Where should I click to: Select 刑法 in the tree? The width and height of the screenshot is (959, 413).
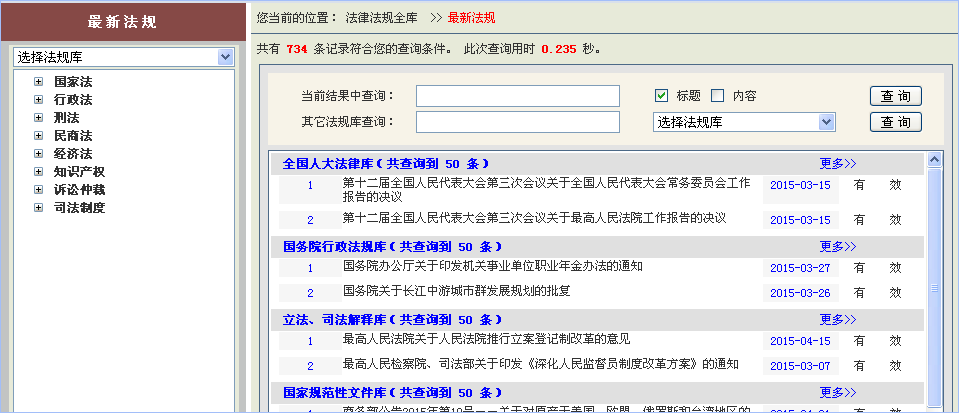pos(67,117)
